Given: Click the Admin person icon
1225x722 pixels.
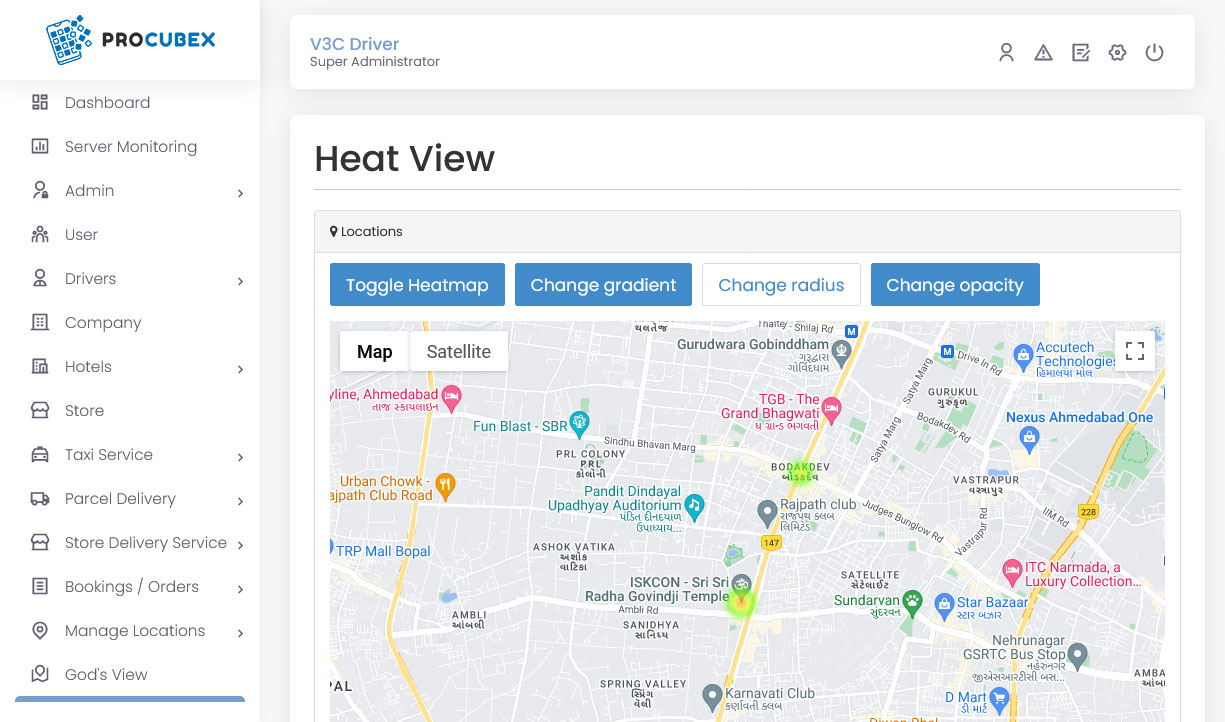Looking at the screenshot, I should pos(40,190).
